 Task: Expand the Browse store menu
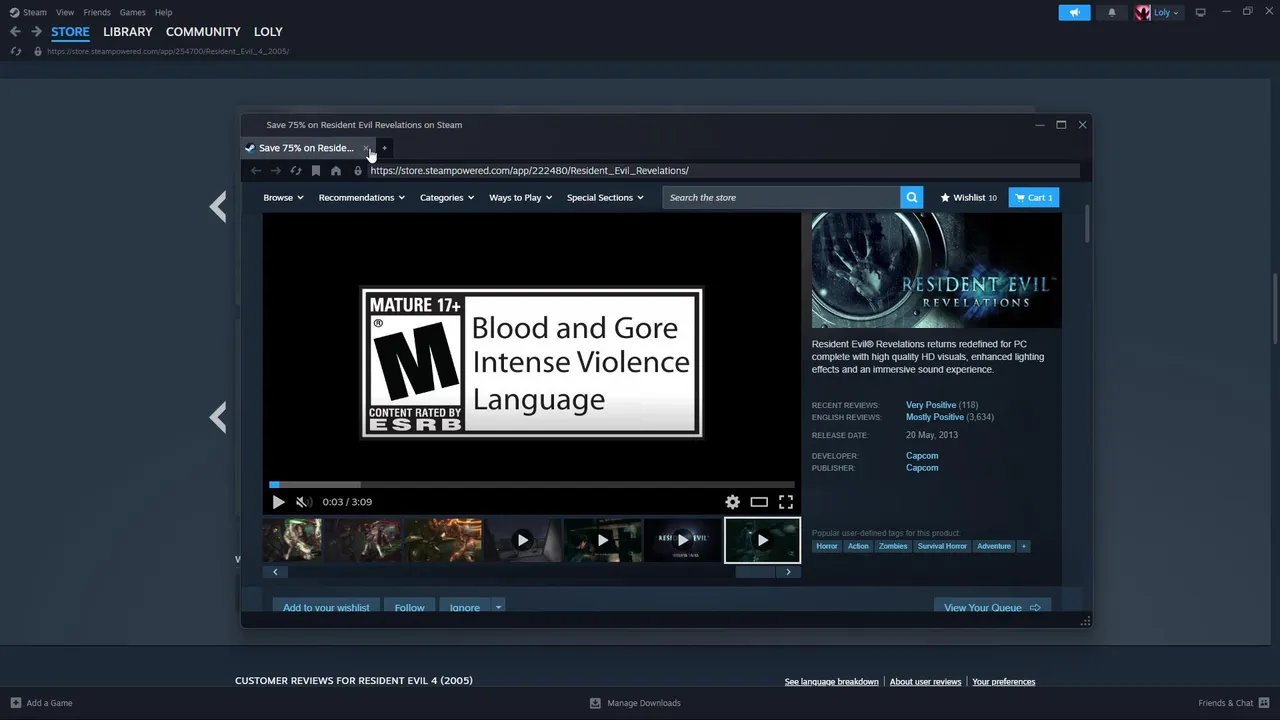(x=283, y=198)
